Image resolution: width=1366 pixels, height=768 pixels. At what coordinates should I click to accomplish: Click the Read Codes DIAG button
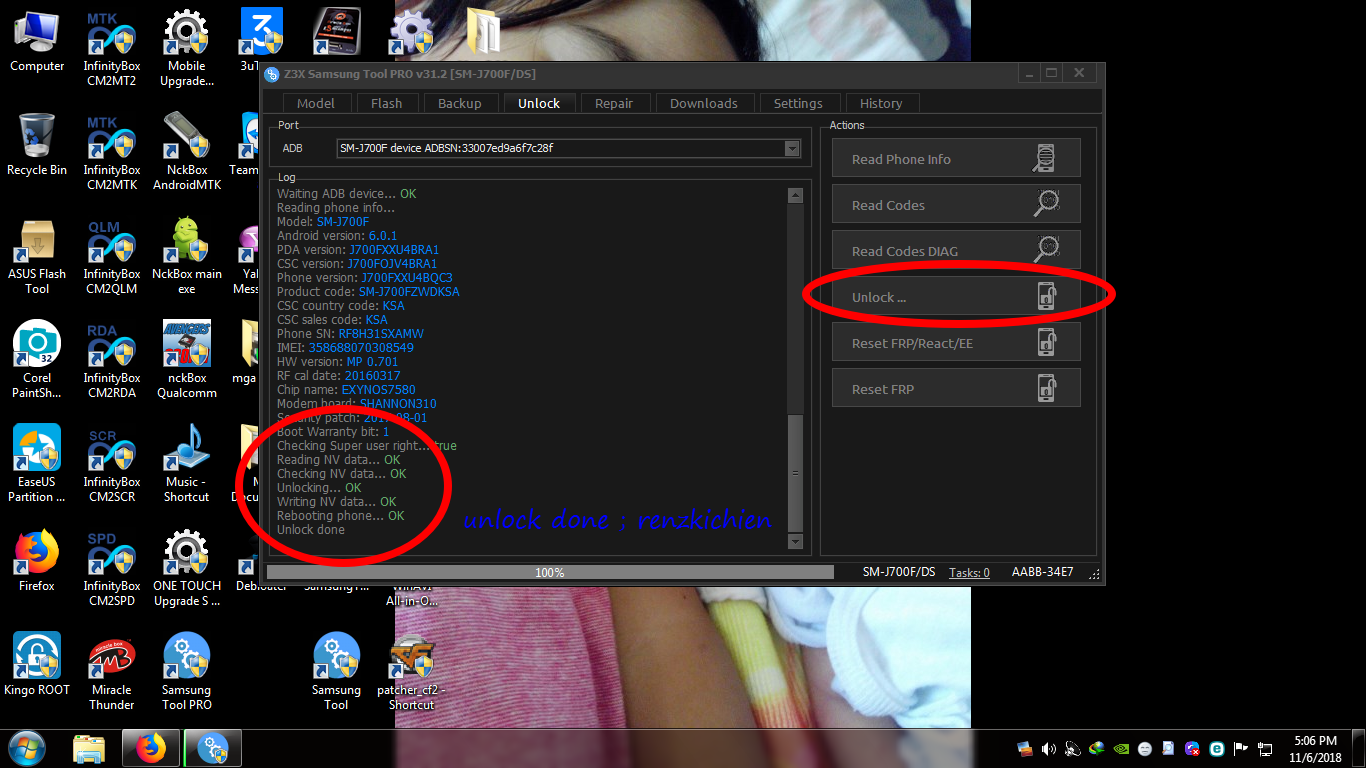[x=956, y=250]
